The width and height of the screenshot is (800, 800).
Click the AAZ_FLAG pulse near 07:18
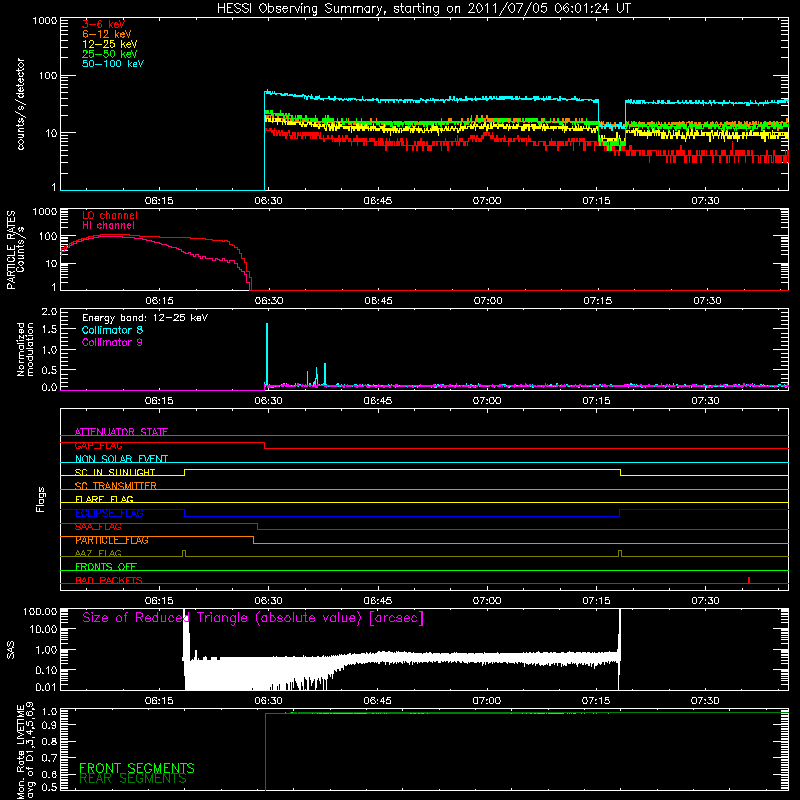click(620, 553)
